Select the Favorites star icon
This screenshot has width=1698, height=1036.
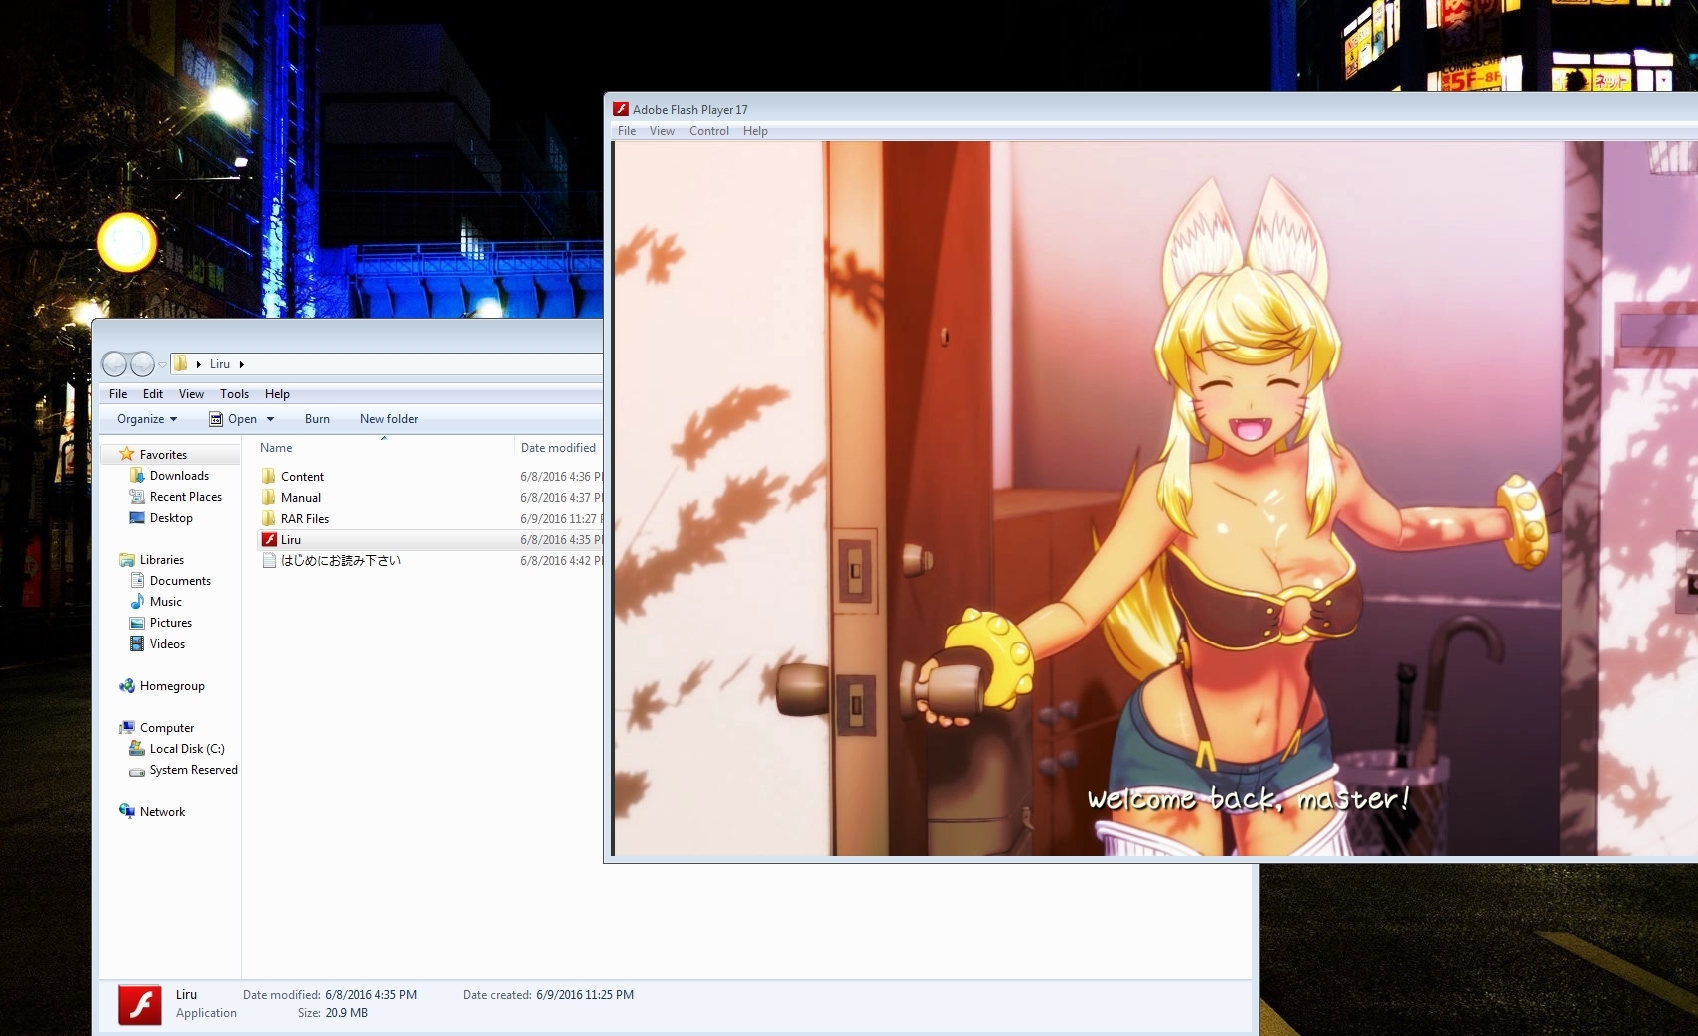point(127,454)
